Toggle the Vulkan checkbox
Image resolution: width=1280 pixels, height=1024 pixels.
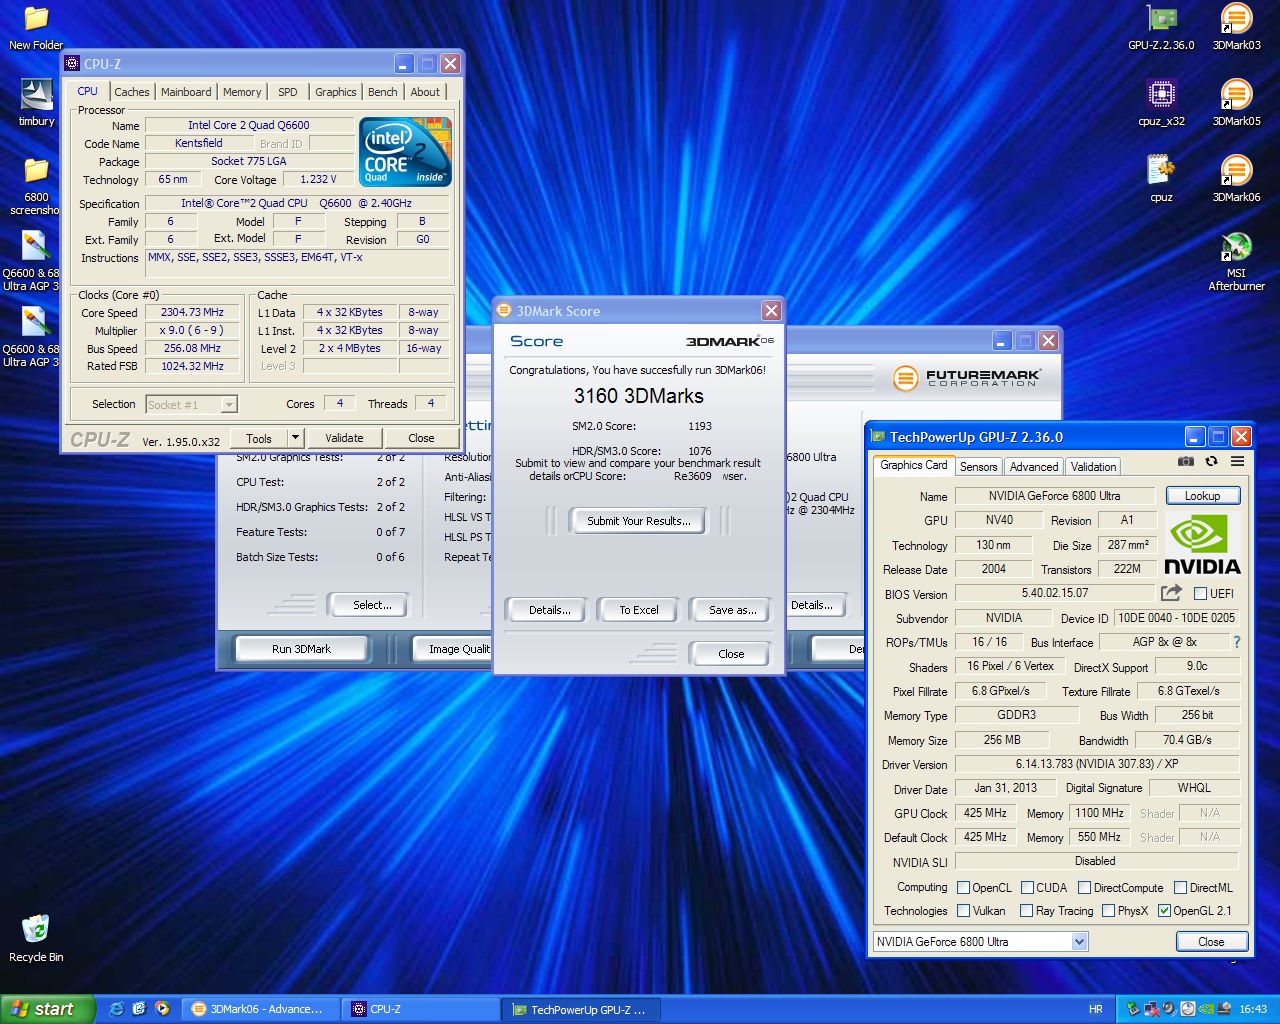tap(963, 910)
